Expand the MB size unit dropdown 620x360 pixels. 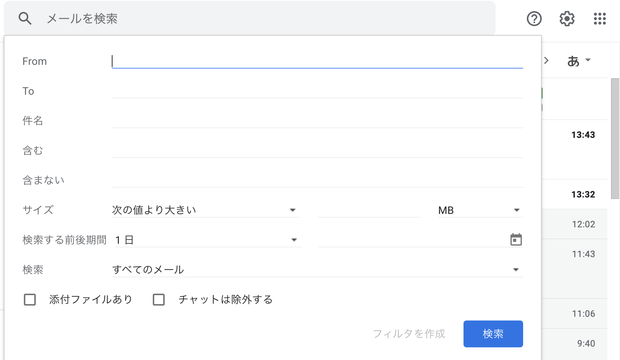tap(480, 210)
